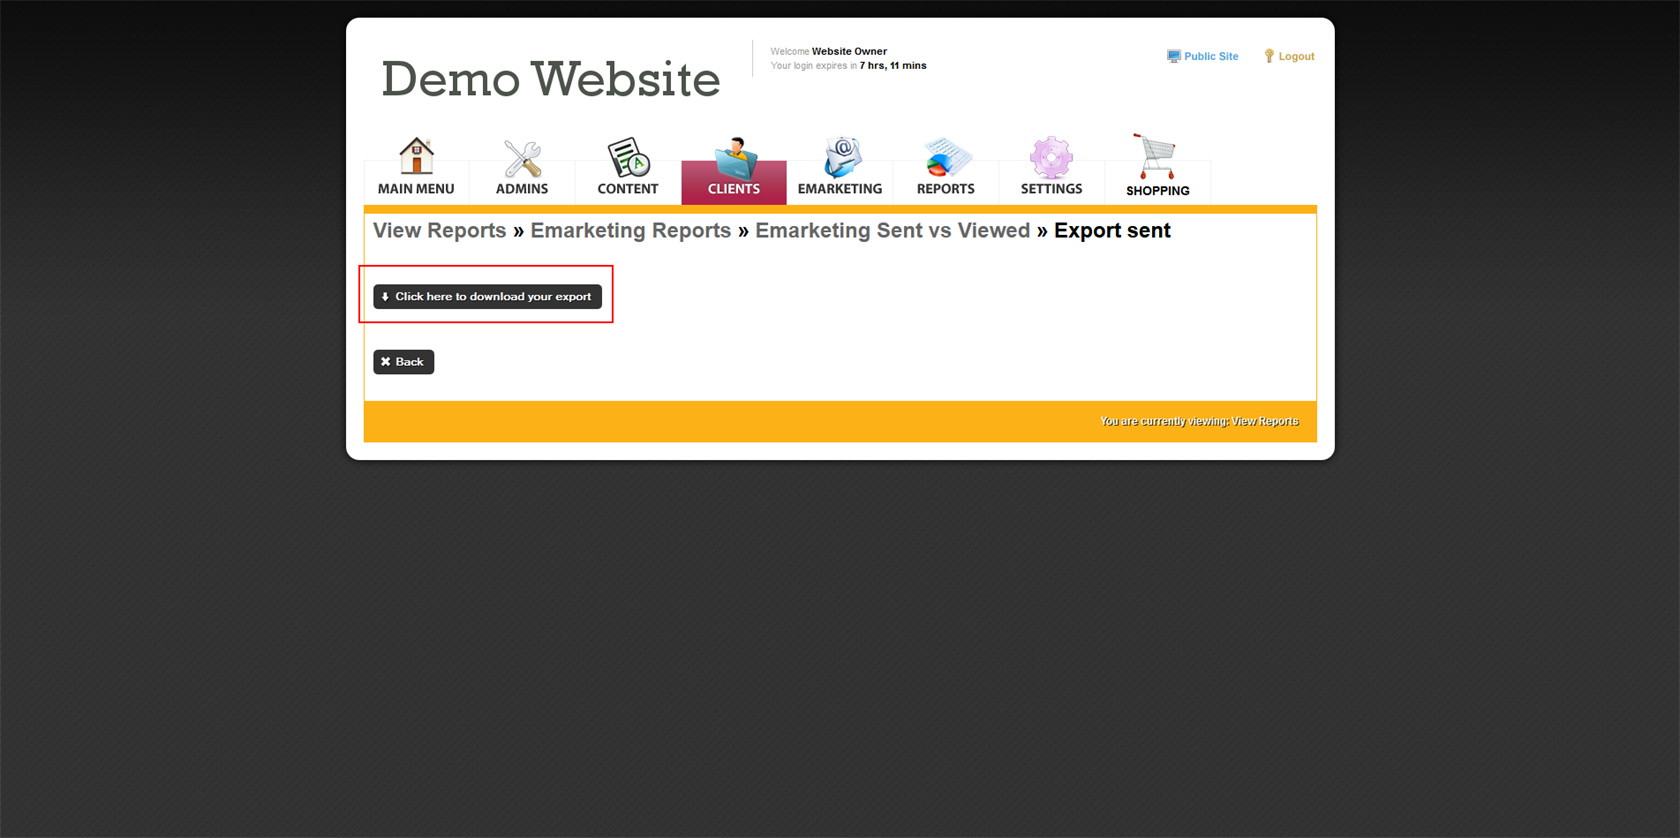Open the Public Site link
Viewport: 1680px width, 838px height.
[1210, 56]
